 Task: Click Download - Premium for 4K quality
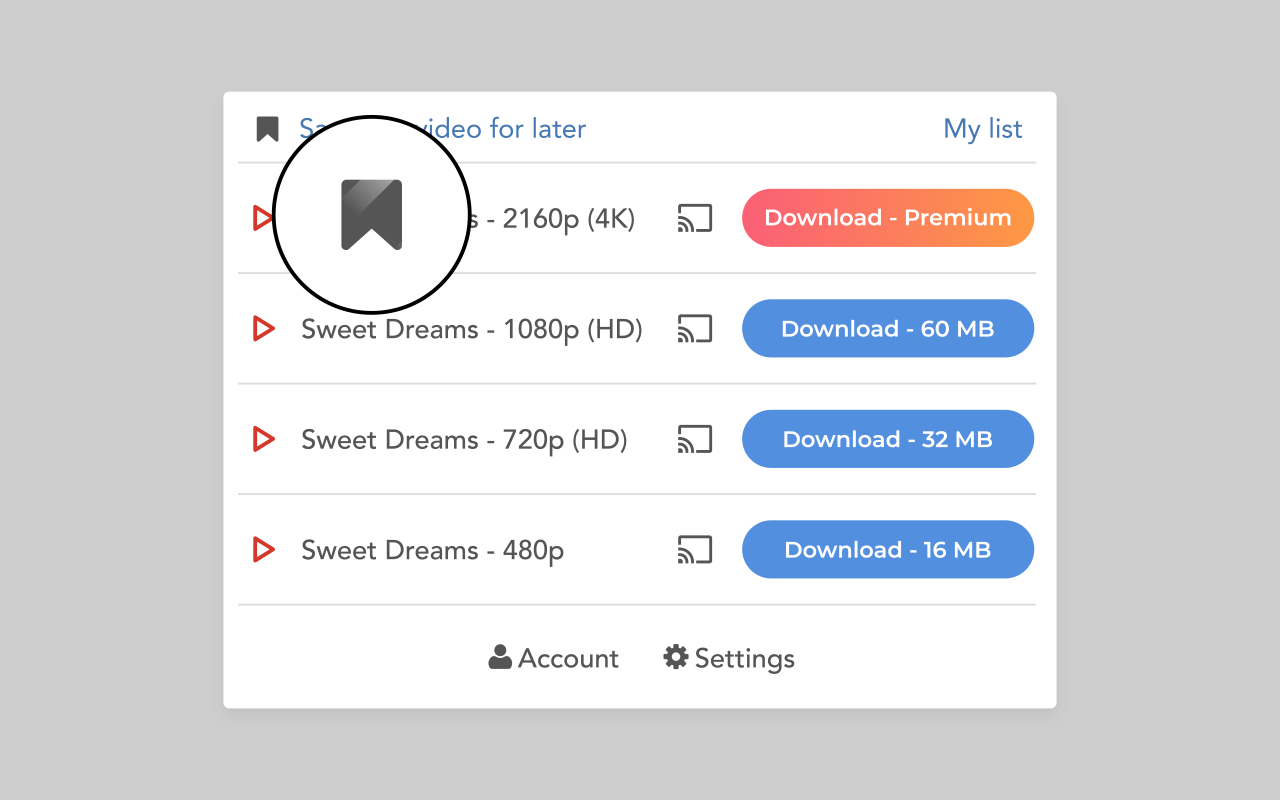point(887,217)
